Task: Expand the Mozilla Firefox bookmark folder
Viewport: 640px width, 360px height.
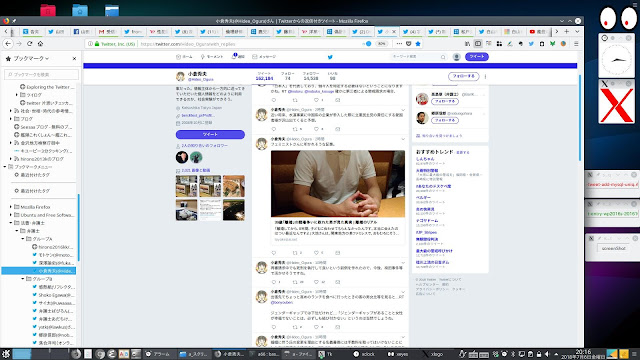Action: click(x=11, y=207)
